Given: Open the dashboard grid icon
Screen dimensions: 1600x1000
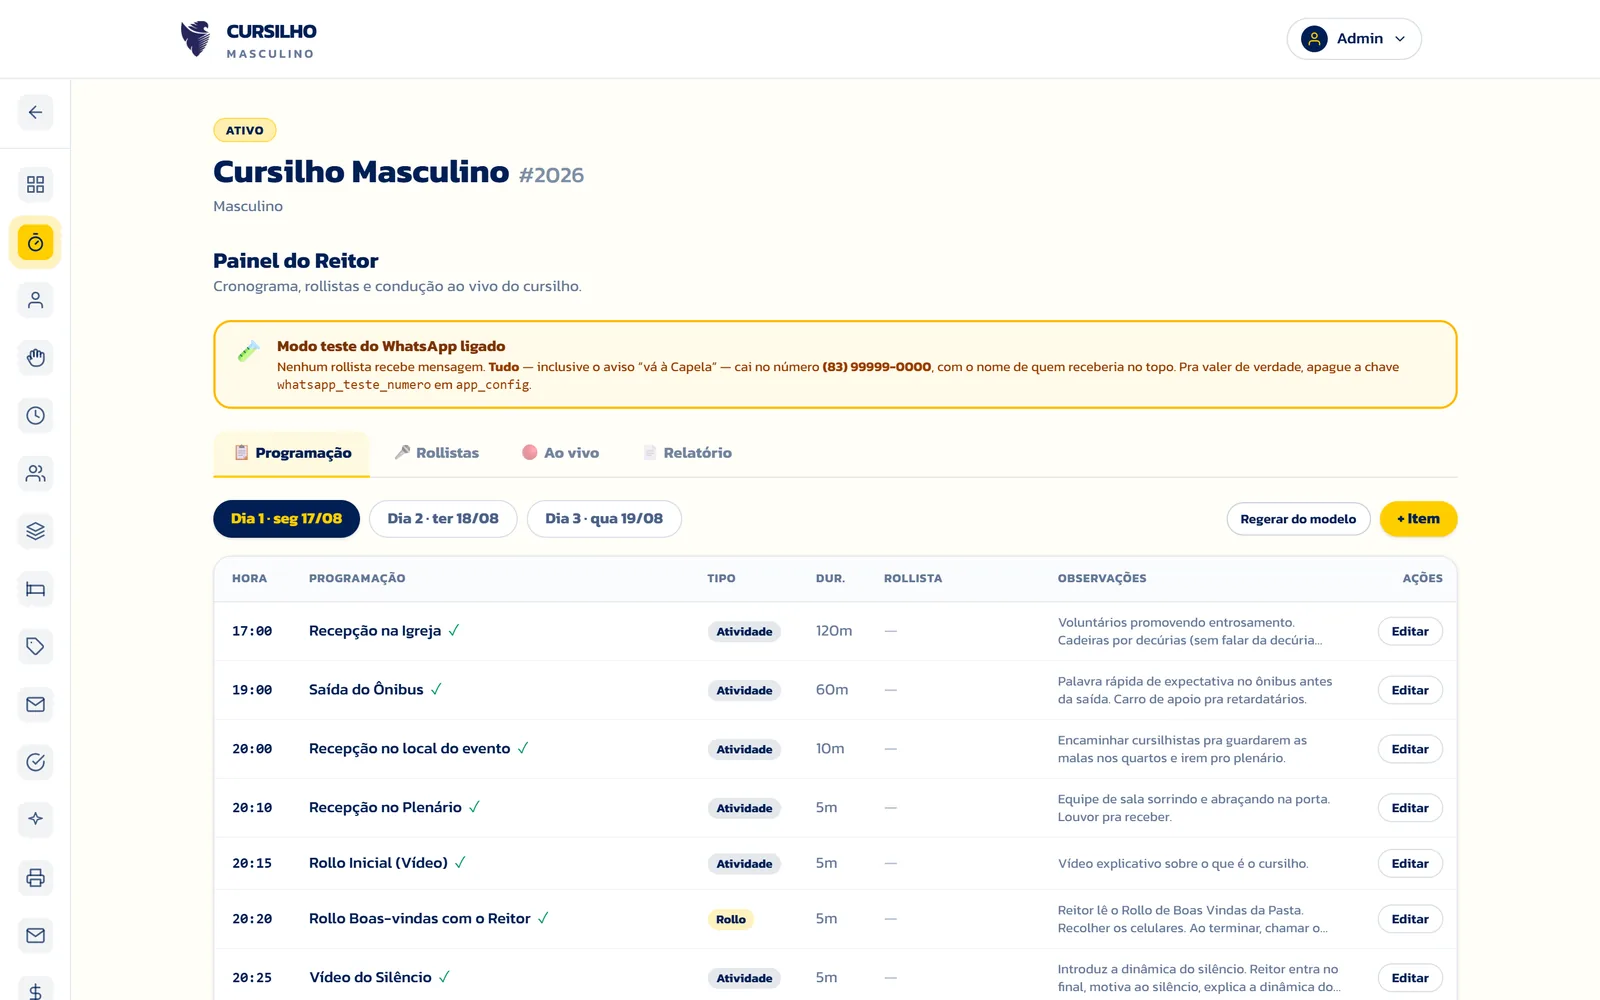Looking at the screenshot, I should pyautogui.click(x=35, y=184).
